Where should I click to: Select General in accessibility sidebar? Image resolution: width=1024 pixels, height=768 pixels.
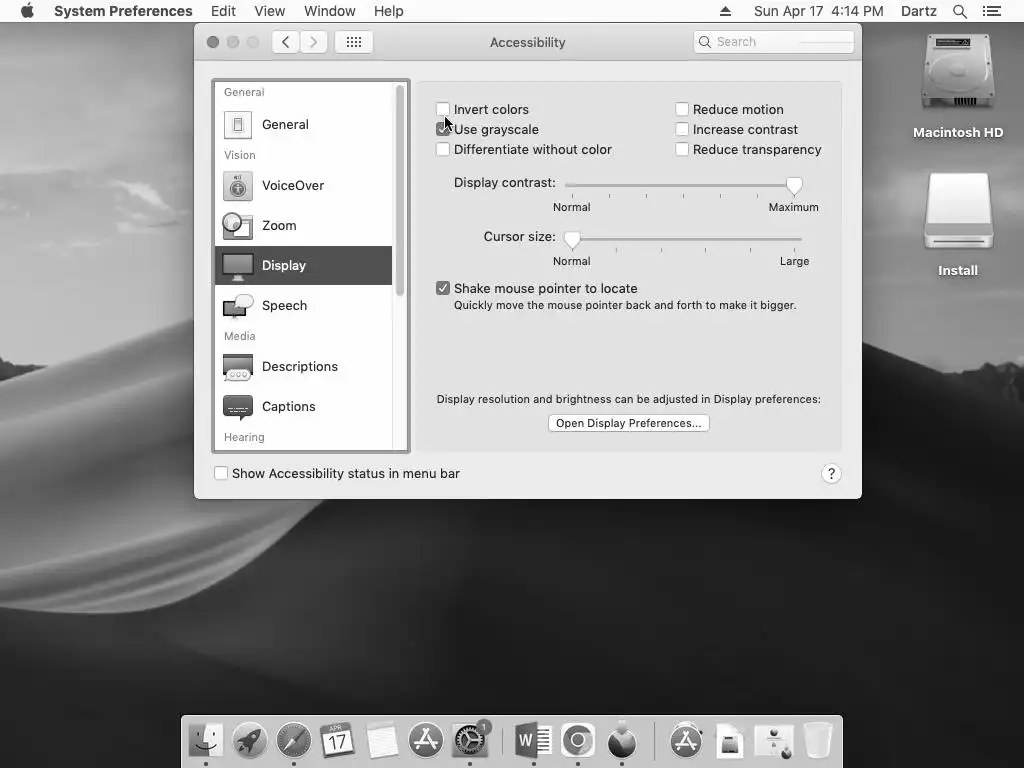point(304,124)
